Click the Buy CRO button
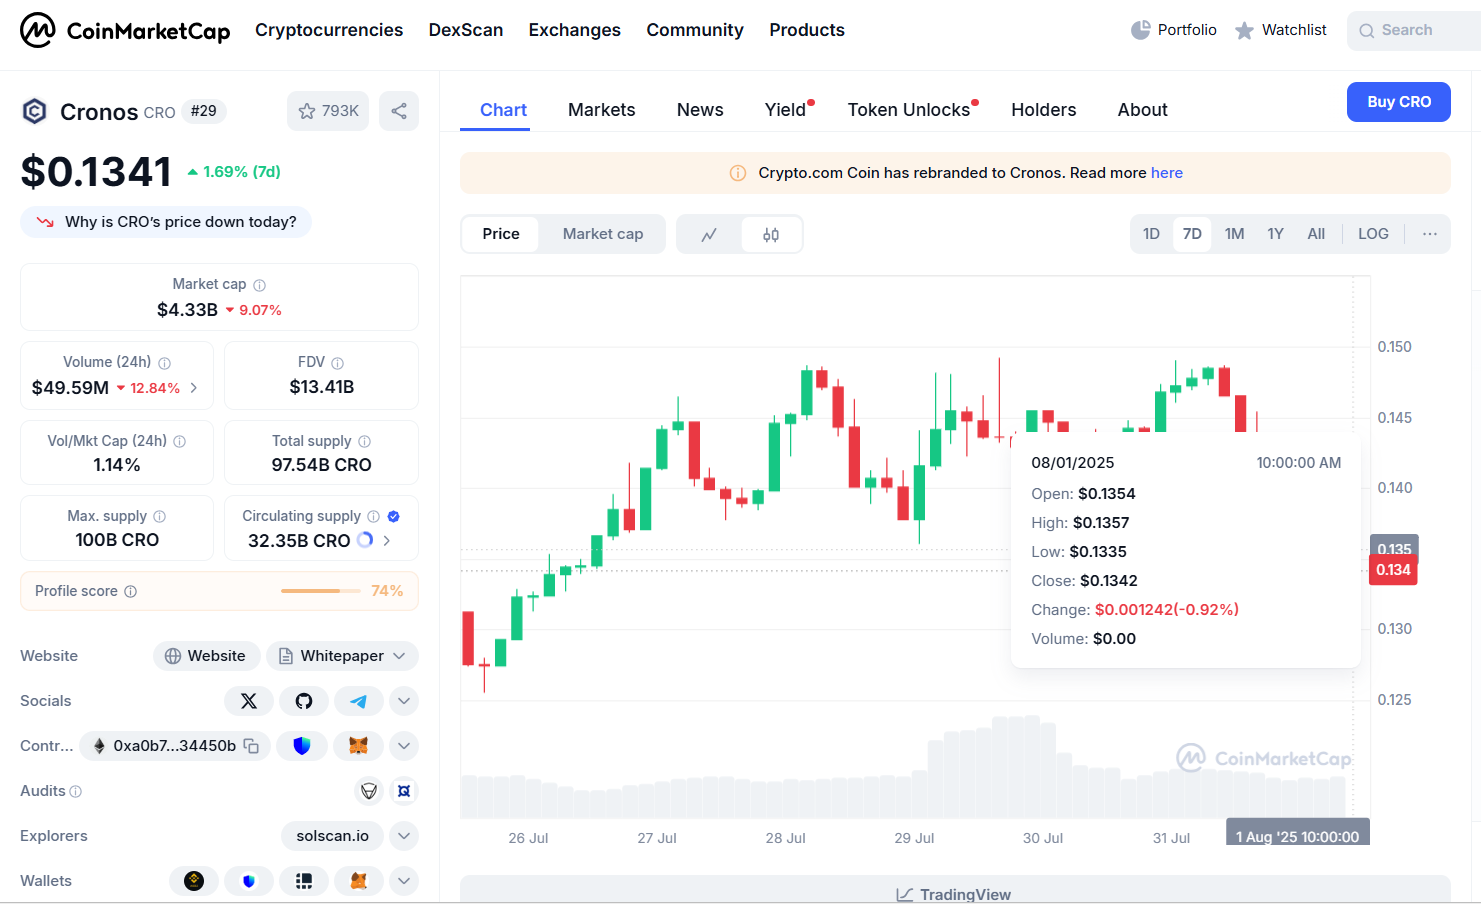This screenshot has height=904, width=1481. click(x=1398, y=102)
